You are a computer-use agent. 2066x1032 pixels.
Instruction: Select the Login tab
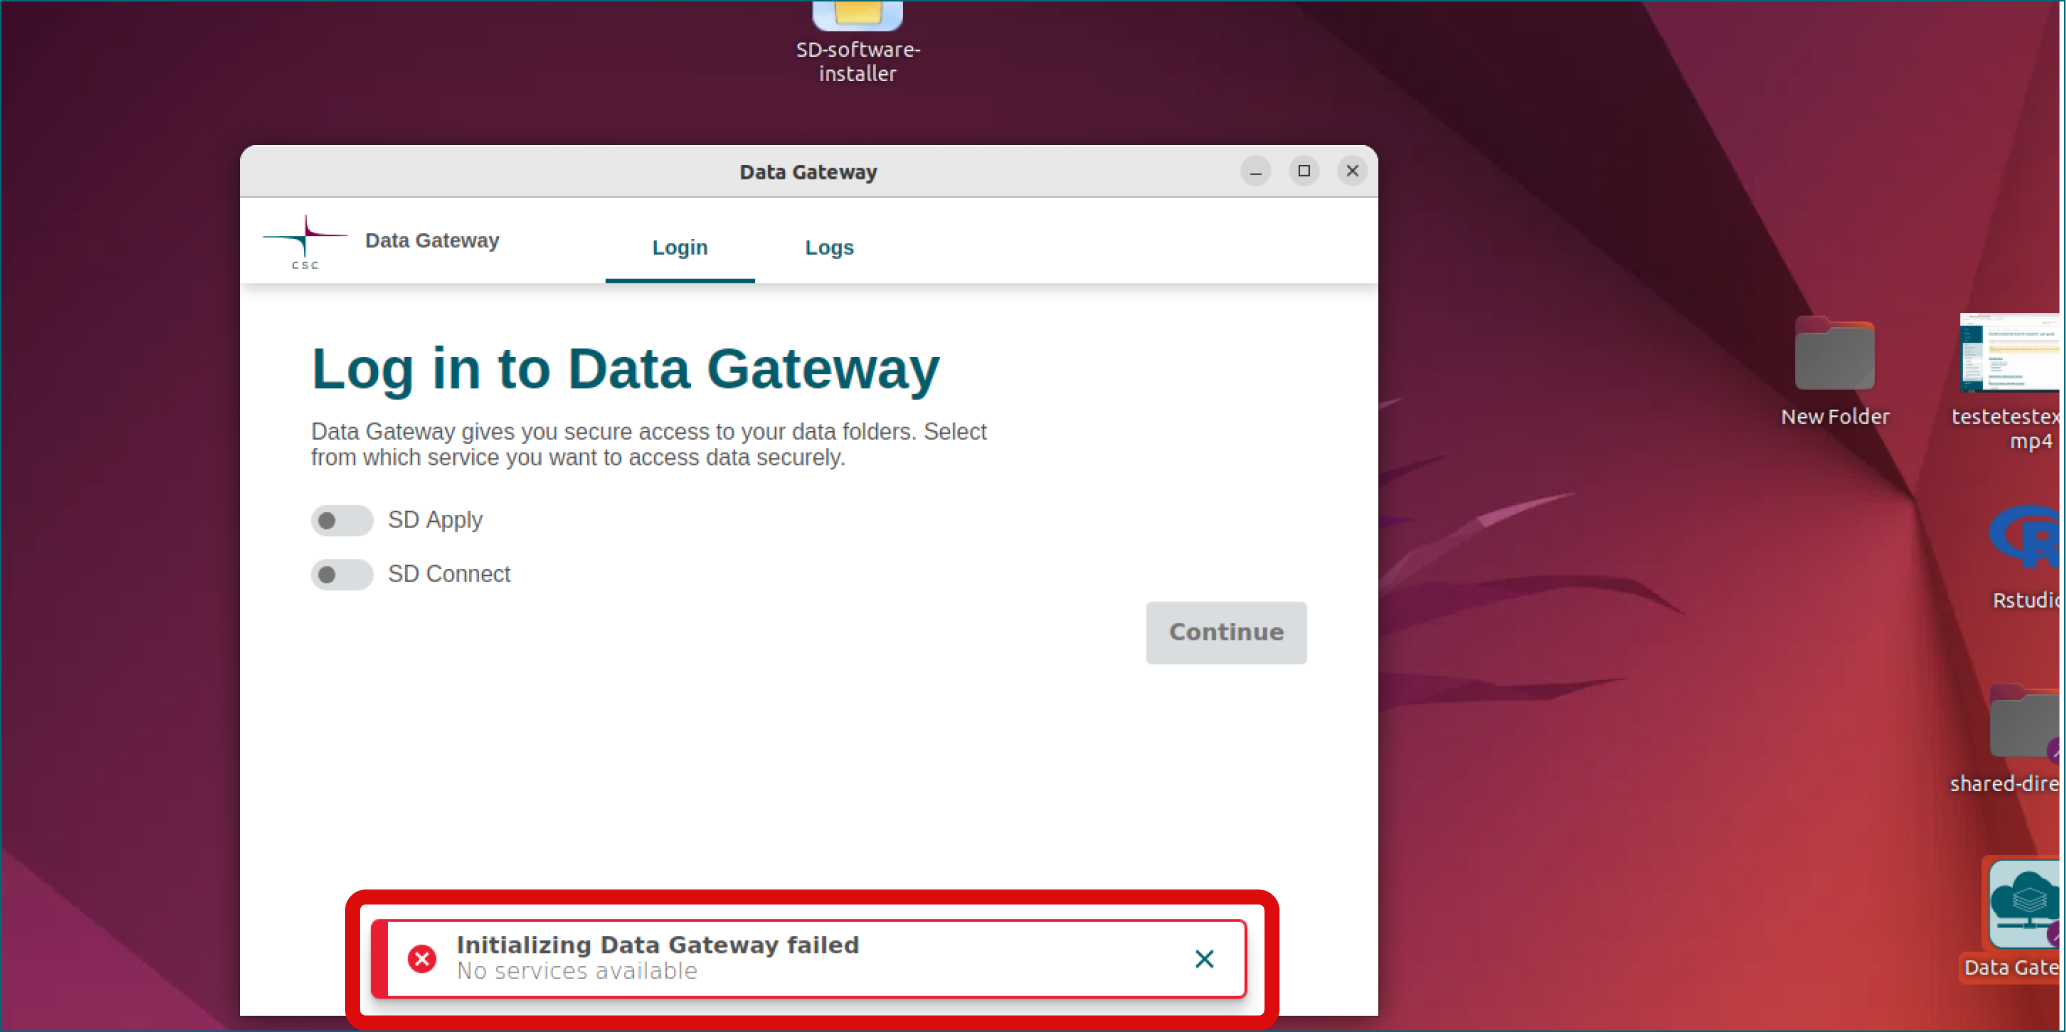679,248
